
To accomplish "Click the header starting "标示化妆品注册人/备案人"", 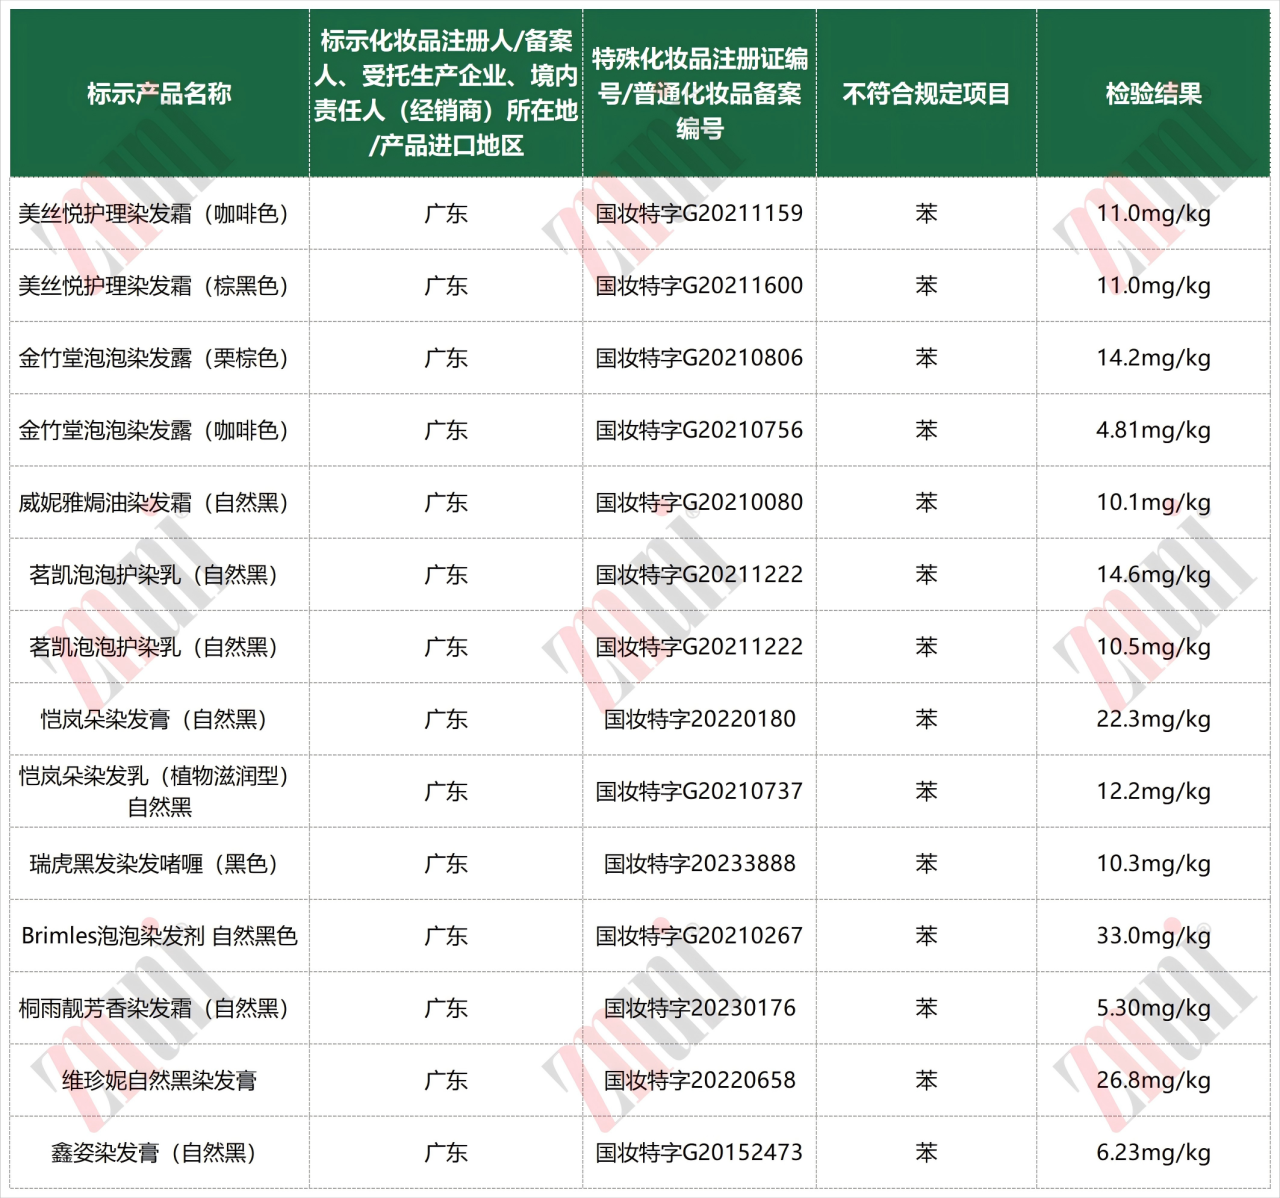I will pos(446,93).
